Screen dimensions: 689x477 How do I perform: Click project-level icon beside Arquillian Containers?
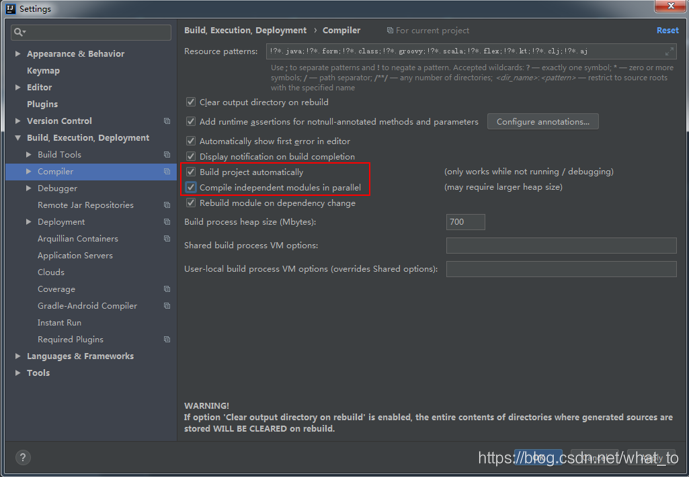point(167,238)
